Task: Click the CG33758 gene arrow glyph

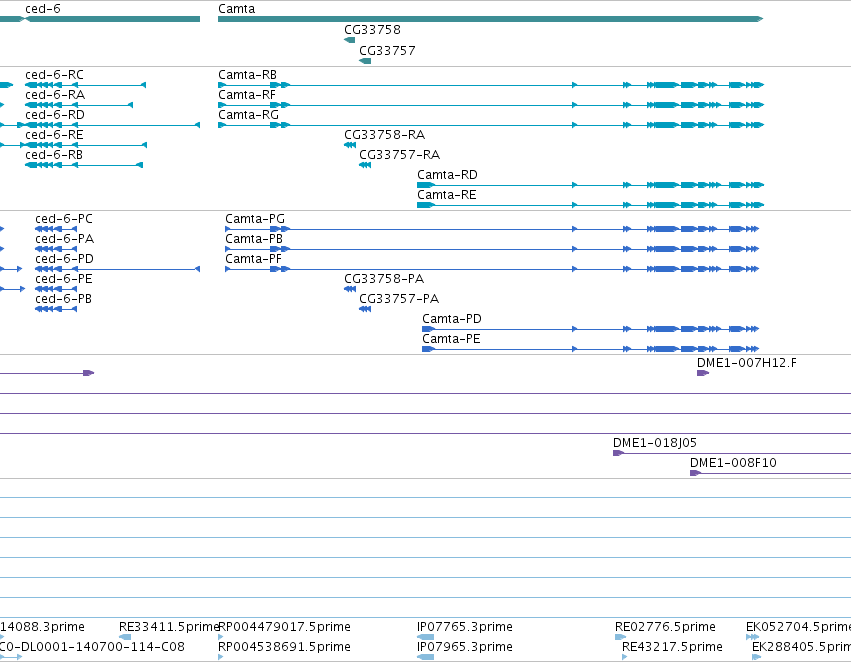Action: pyautogui.click(x=350, y=40)
